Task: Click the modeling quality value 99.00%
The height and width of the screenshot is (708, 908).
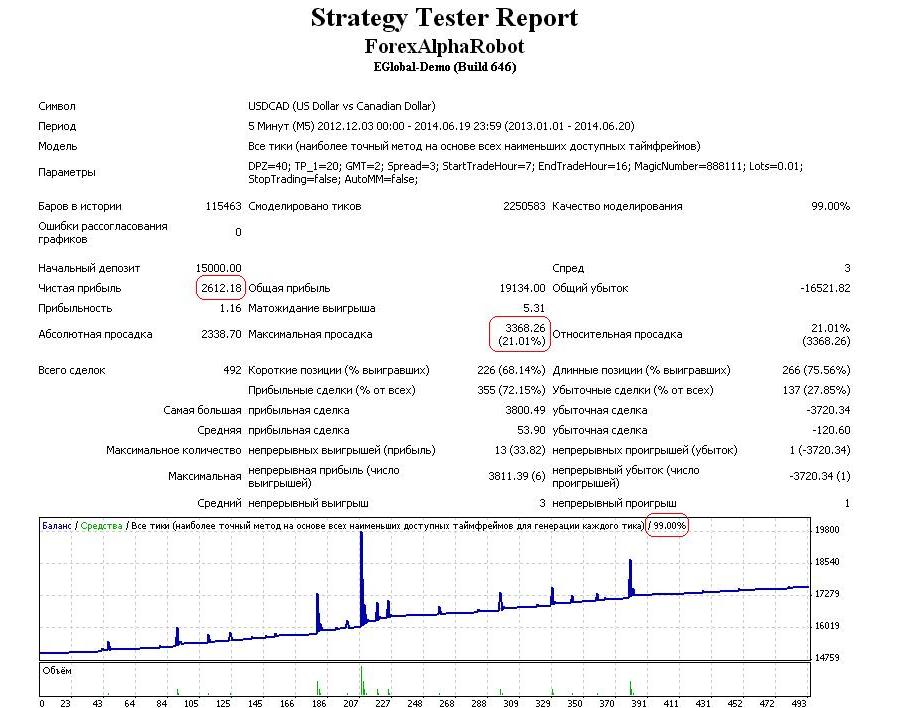Action: (830, 206)
